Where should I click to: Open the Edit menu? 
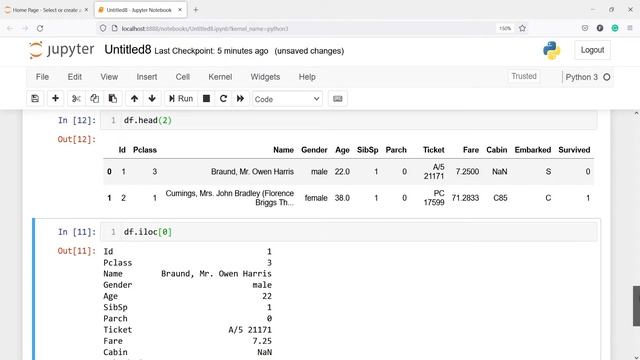click(75, 77)
